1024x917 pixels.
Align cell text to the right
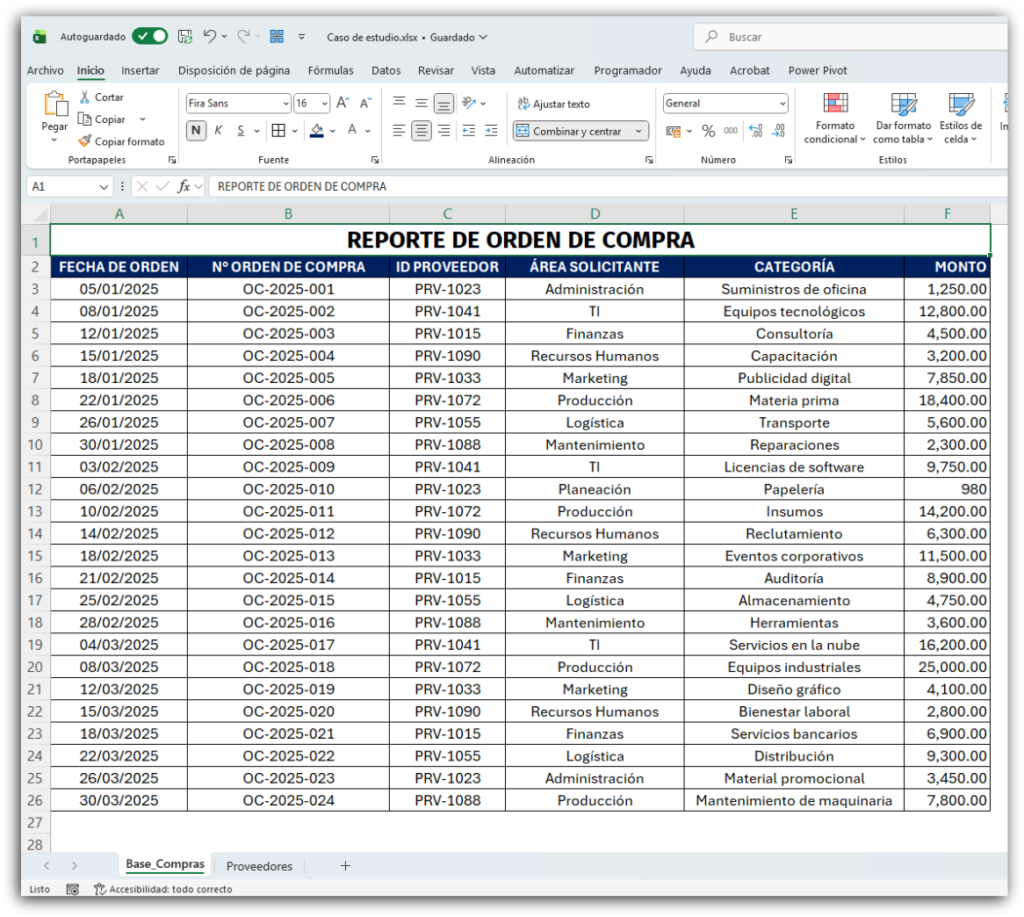coord(444,131)
